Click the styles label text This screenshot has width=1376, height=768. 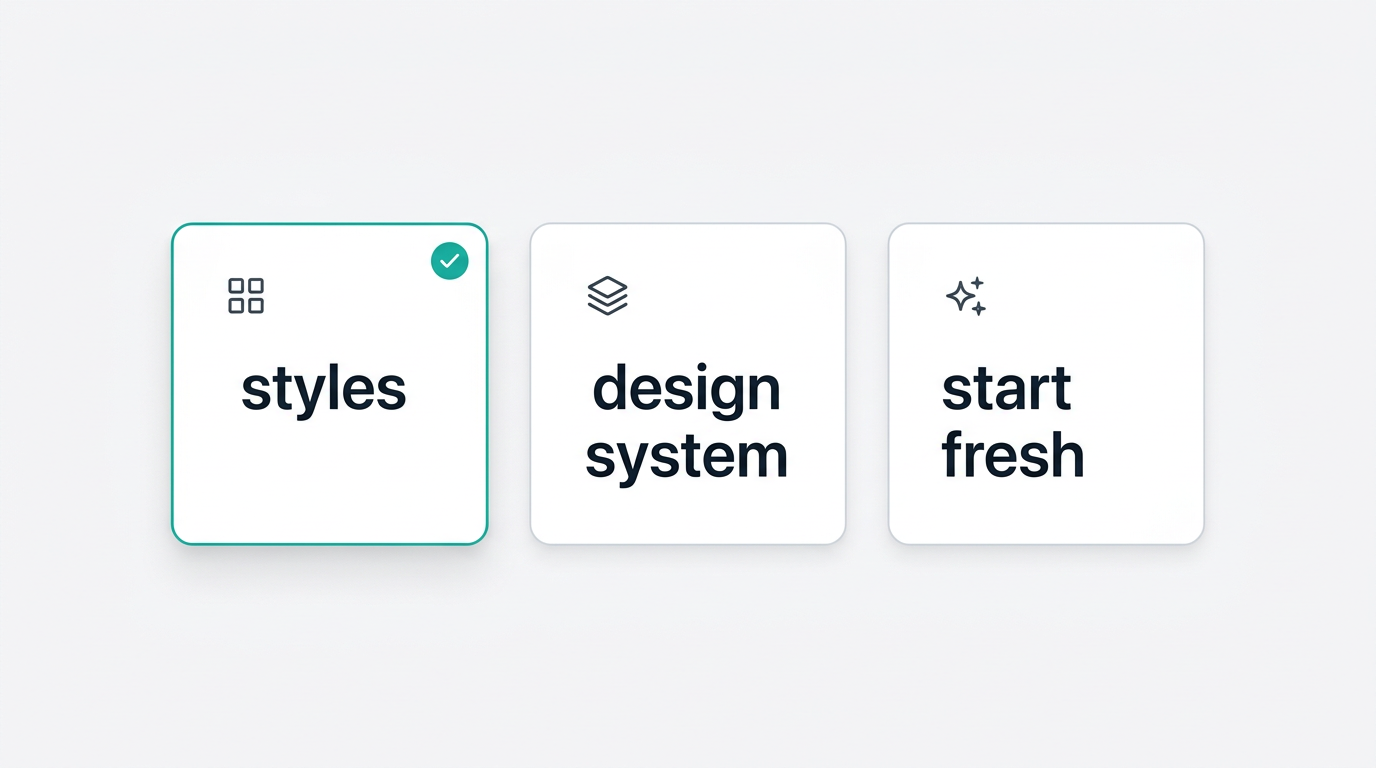[x=323, y=388]
